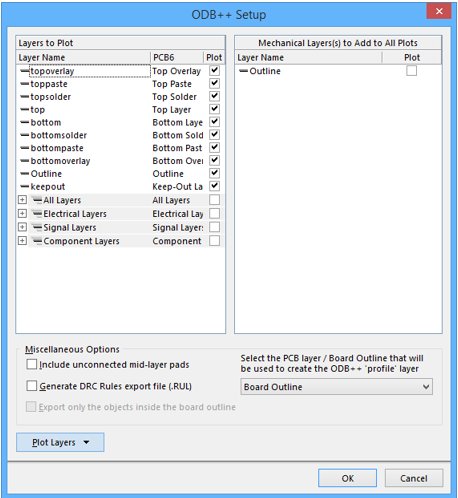Click the Layer Name header in Layers to Plot

tap(83, 57)
